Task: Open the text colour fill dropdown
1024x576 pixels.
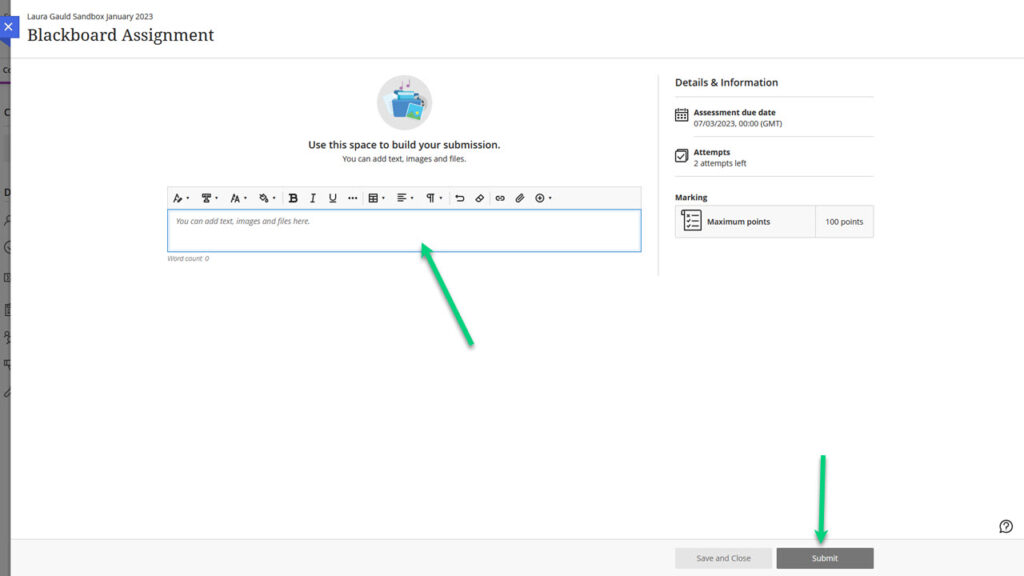Action: click(266, 198)
